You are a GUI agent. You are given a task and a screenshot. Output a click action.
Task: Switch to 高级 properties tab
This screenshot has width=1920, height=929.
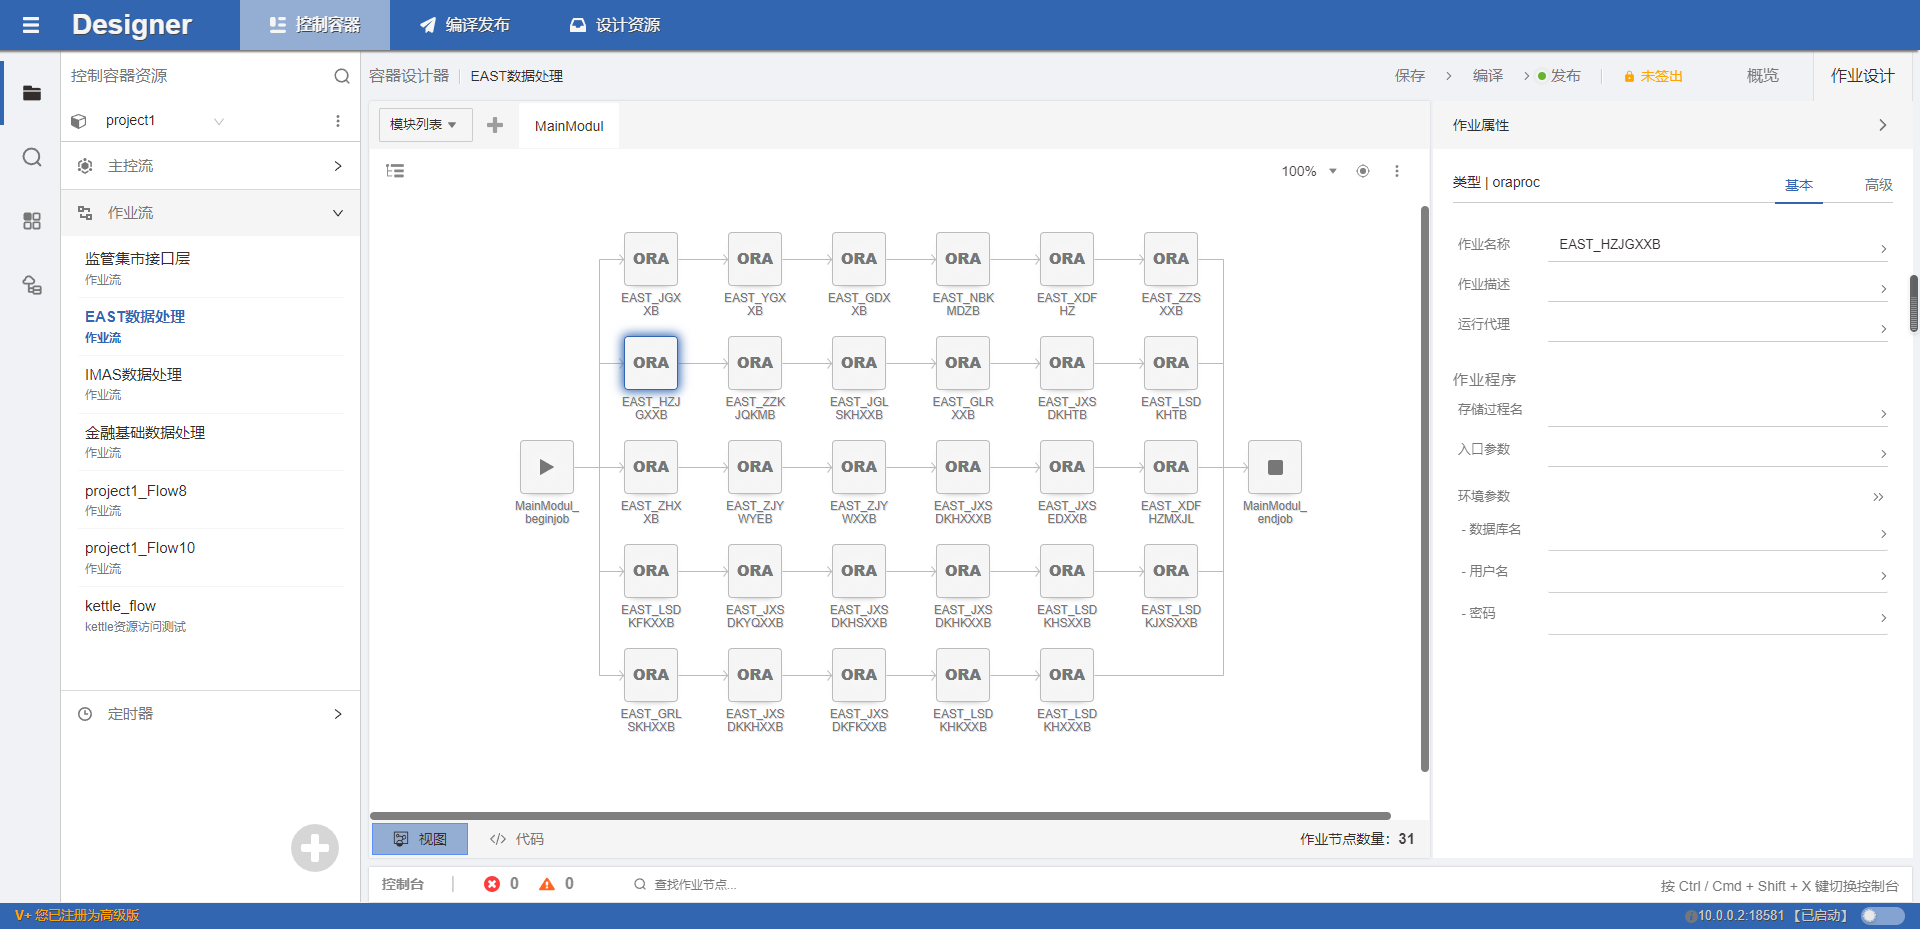click(x=1878, y=185)
